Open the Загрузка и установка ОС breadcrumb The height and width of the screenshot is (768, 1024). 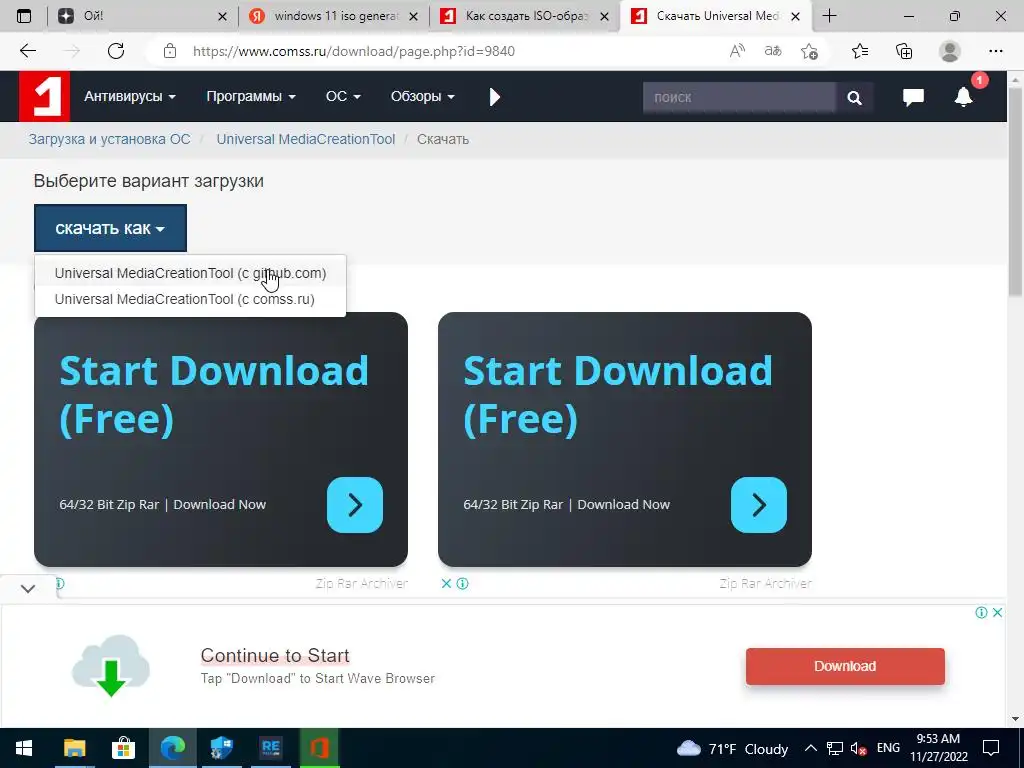click(109, 139)
